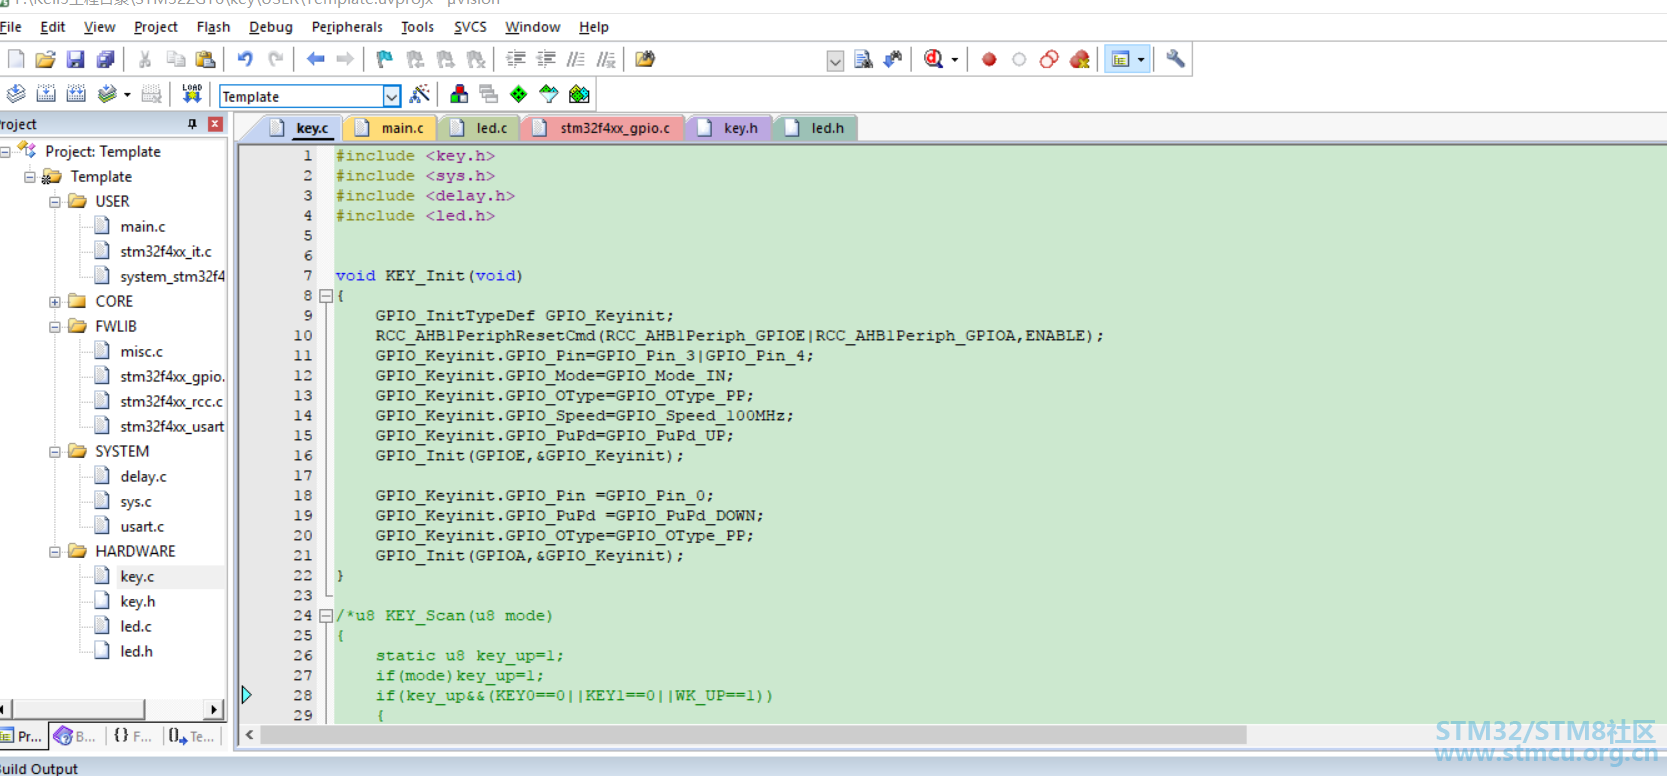Toggle Project window pin icon
The width and height of the screenshot is (1667, 776).
[192, 124]
